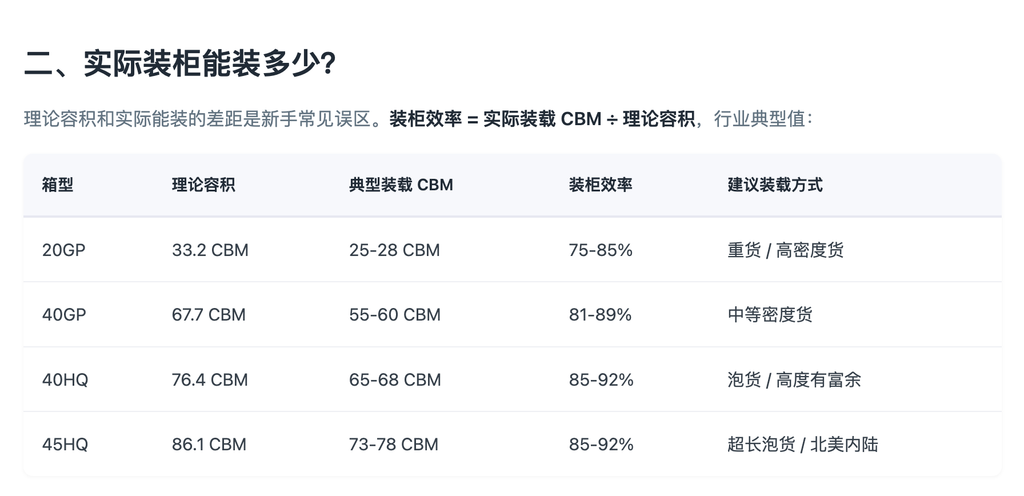Select the 75-85% efficiency cell
The width and height of the screenshot is (1024, 496).
[601, 250]
